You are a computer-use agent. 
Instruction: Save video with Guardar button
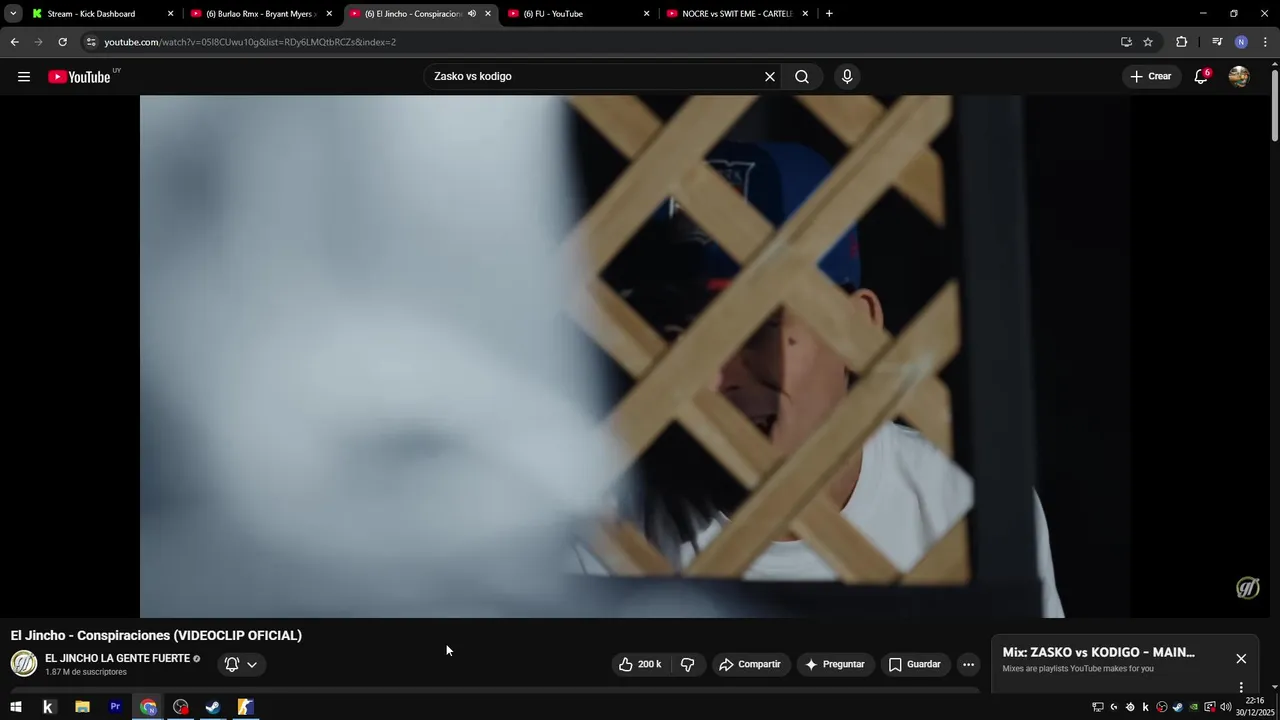pos(914,664)
